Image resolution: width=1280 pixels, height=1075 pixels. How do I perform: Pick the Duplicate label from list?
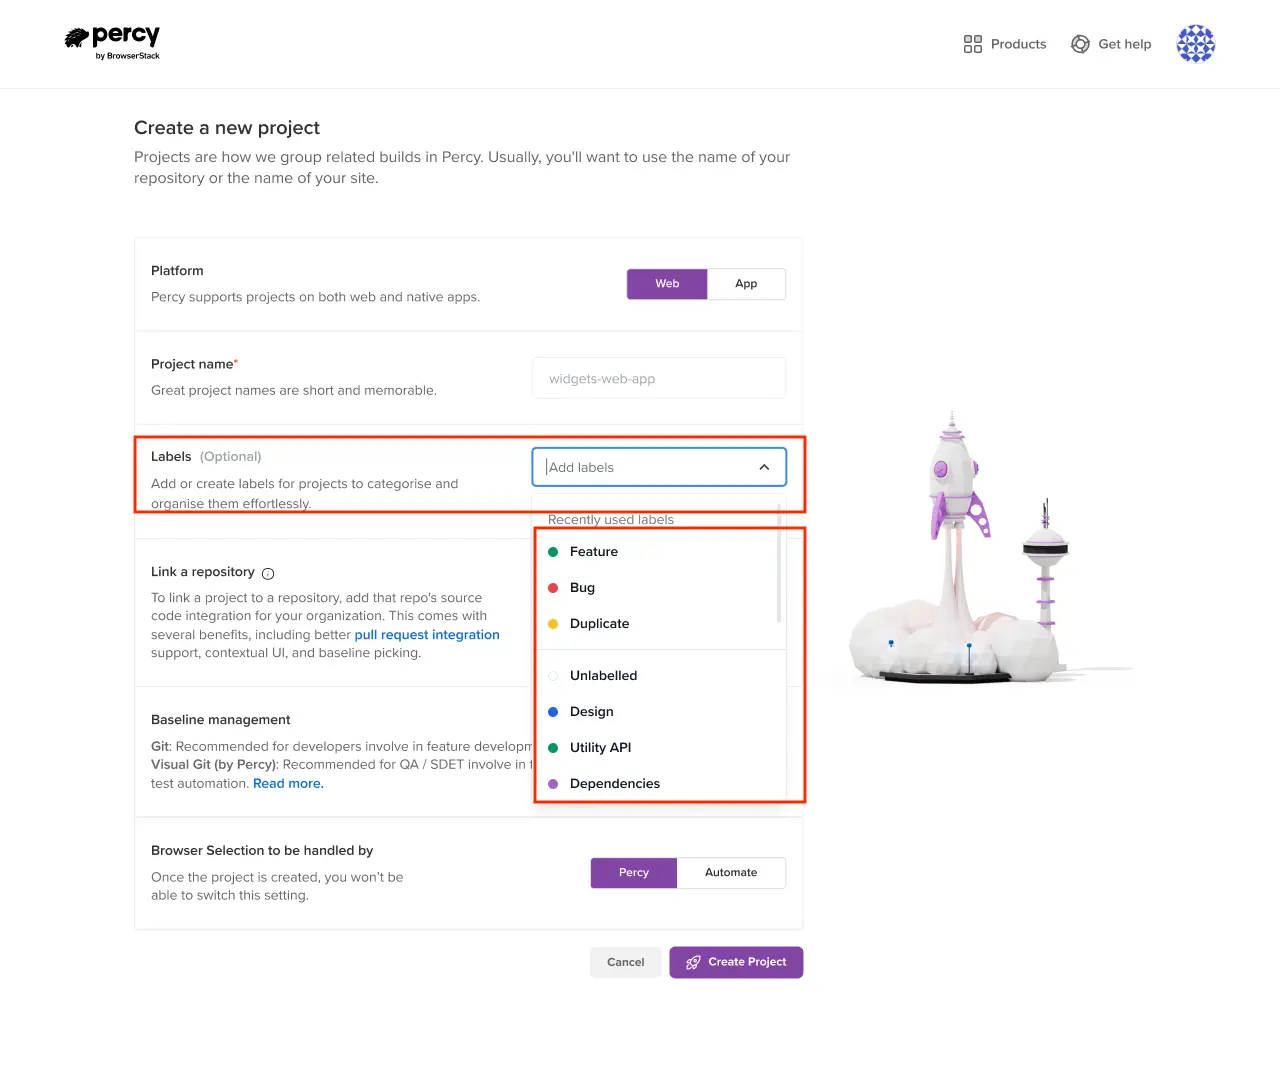pyautogui.click(x=599, y=624)
